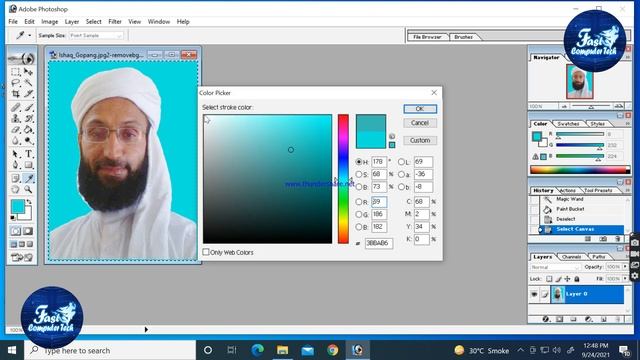Open Custom colors in Color Picker
The height and width of the screenshot is (360, 640).
pos(420,140)
